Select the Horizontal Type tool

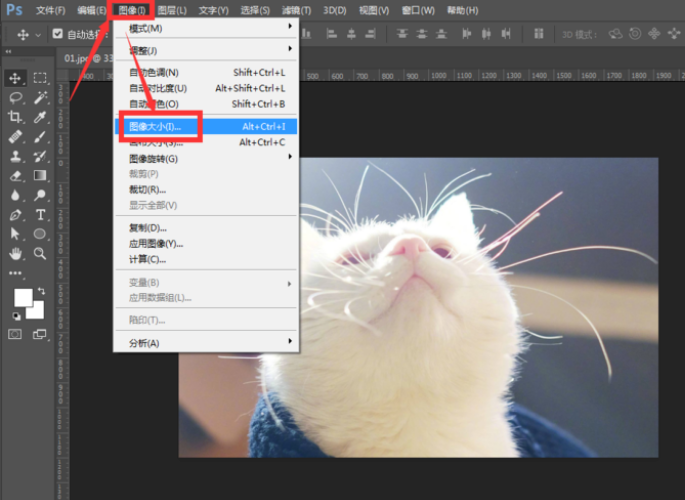coord(40,214)
